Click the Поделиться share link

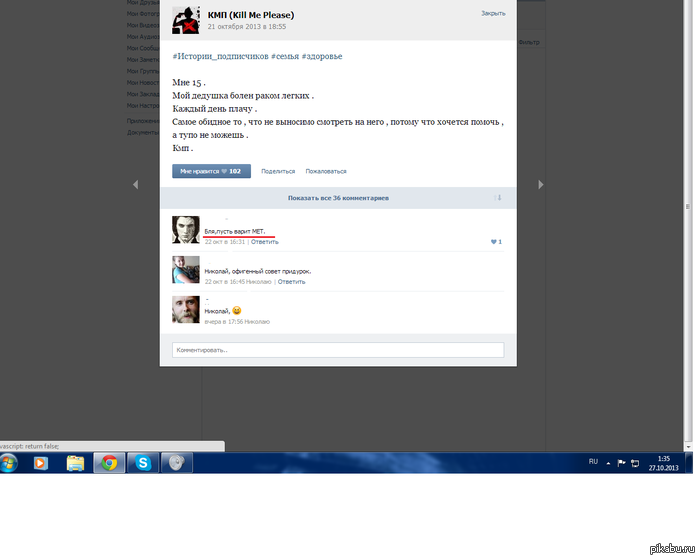pos(278,171)
